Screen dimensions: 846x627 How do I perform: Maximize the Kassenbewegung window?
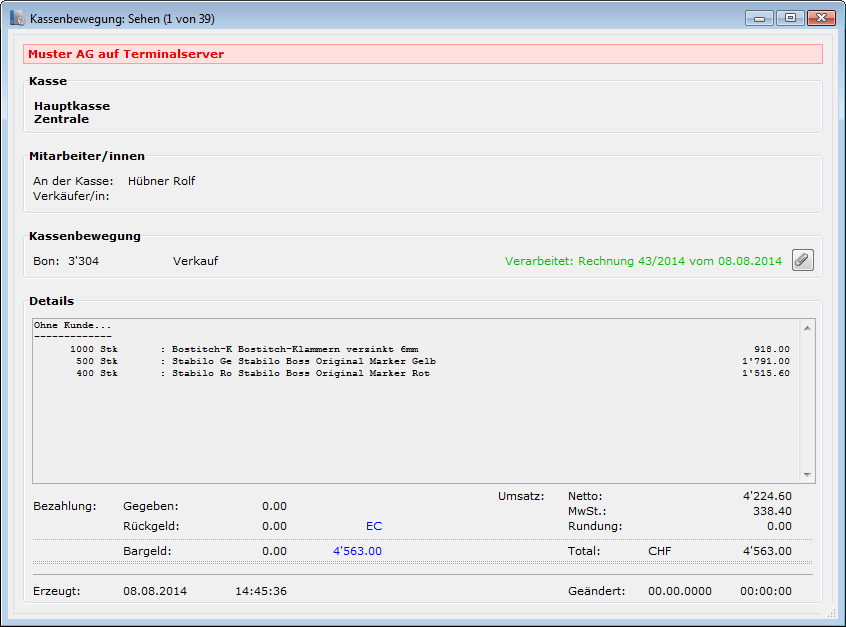(x=790, y=18)
